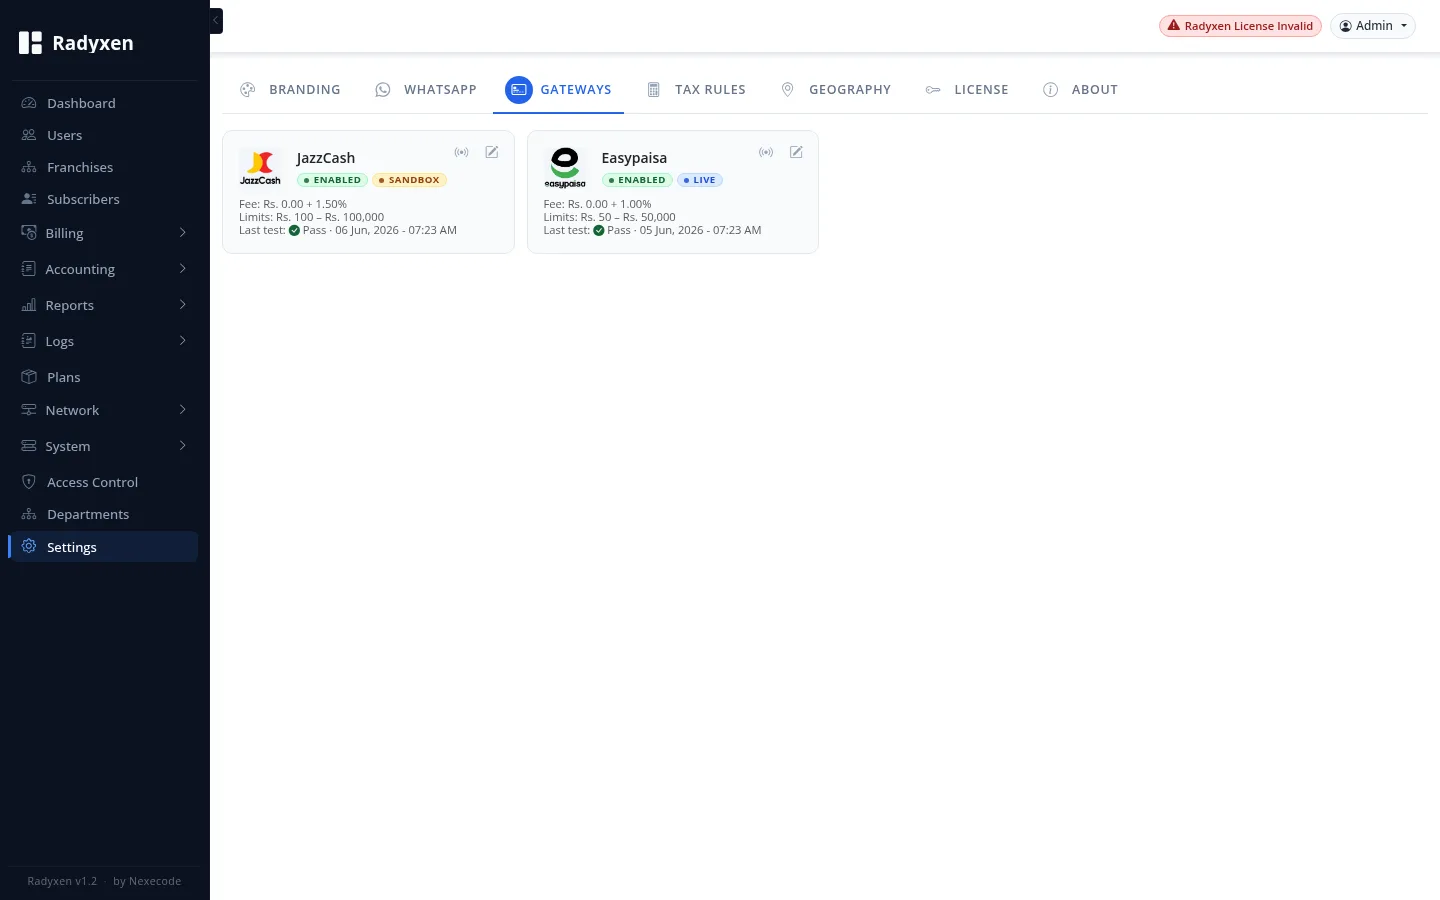Switch to the Branding tab

290,89
